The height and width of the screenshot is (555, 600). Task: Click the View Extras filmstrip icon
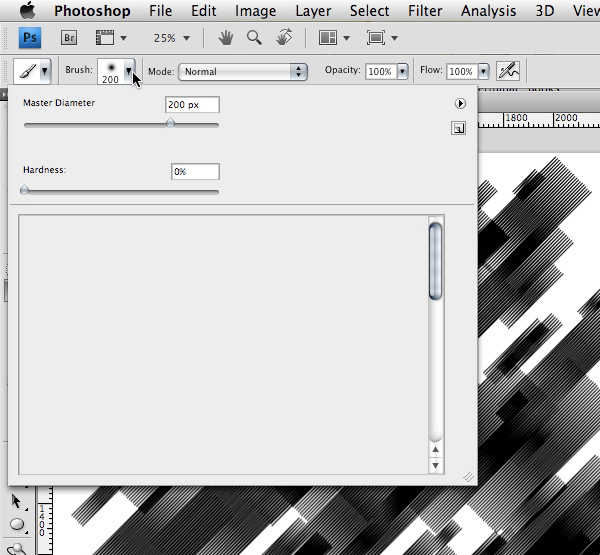click(x=104, y=38)
